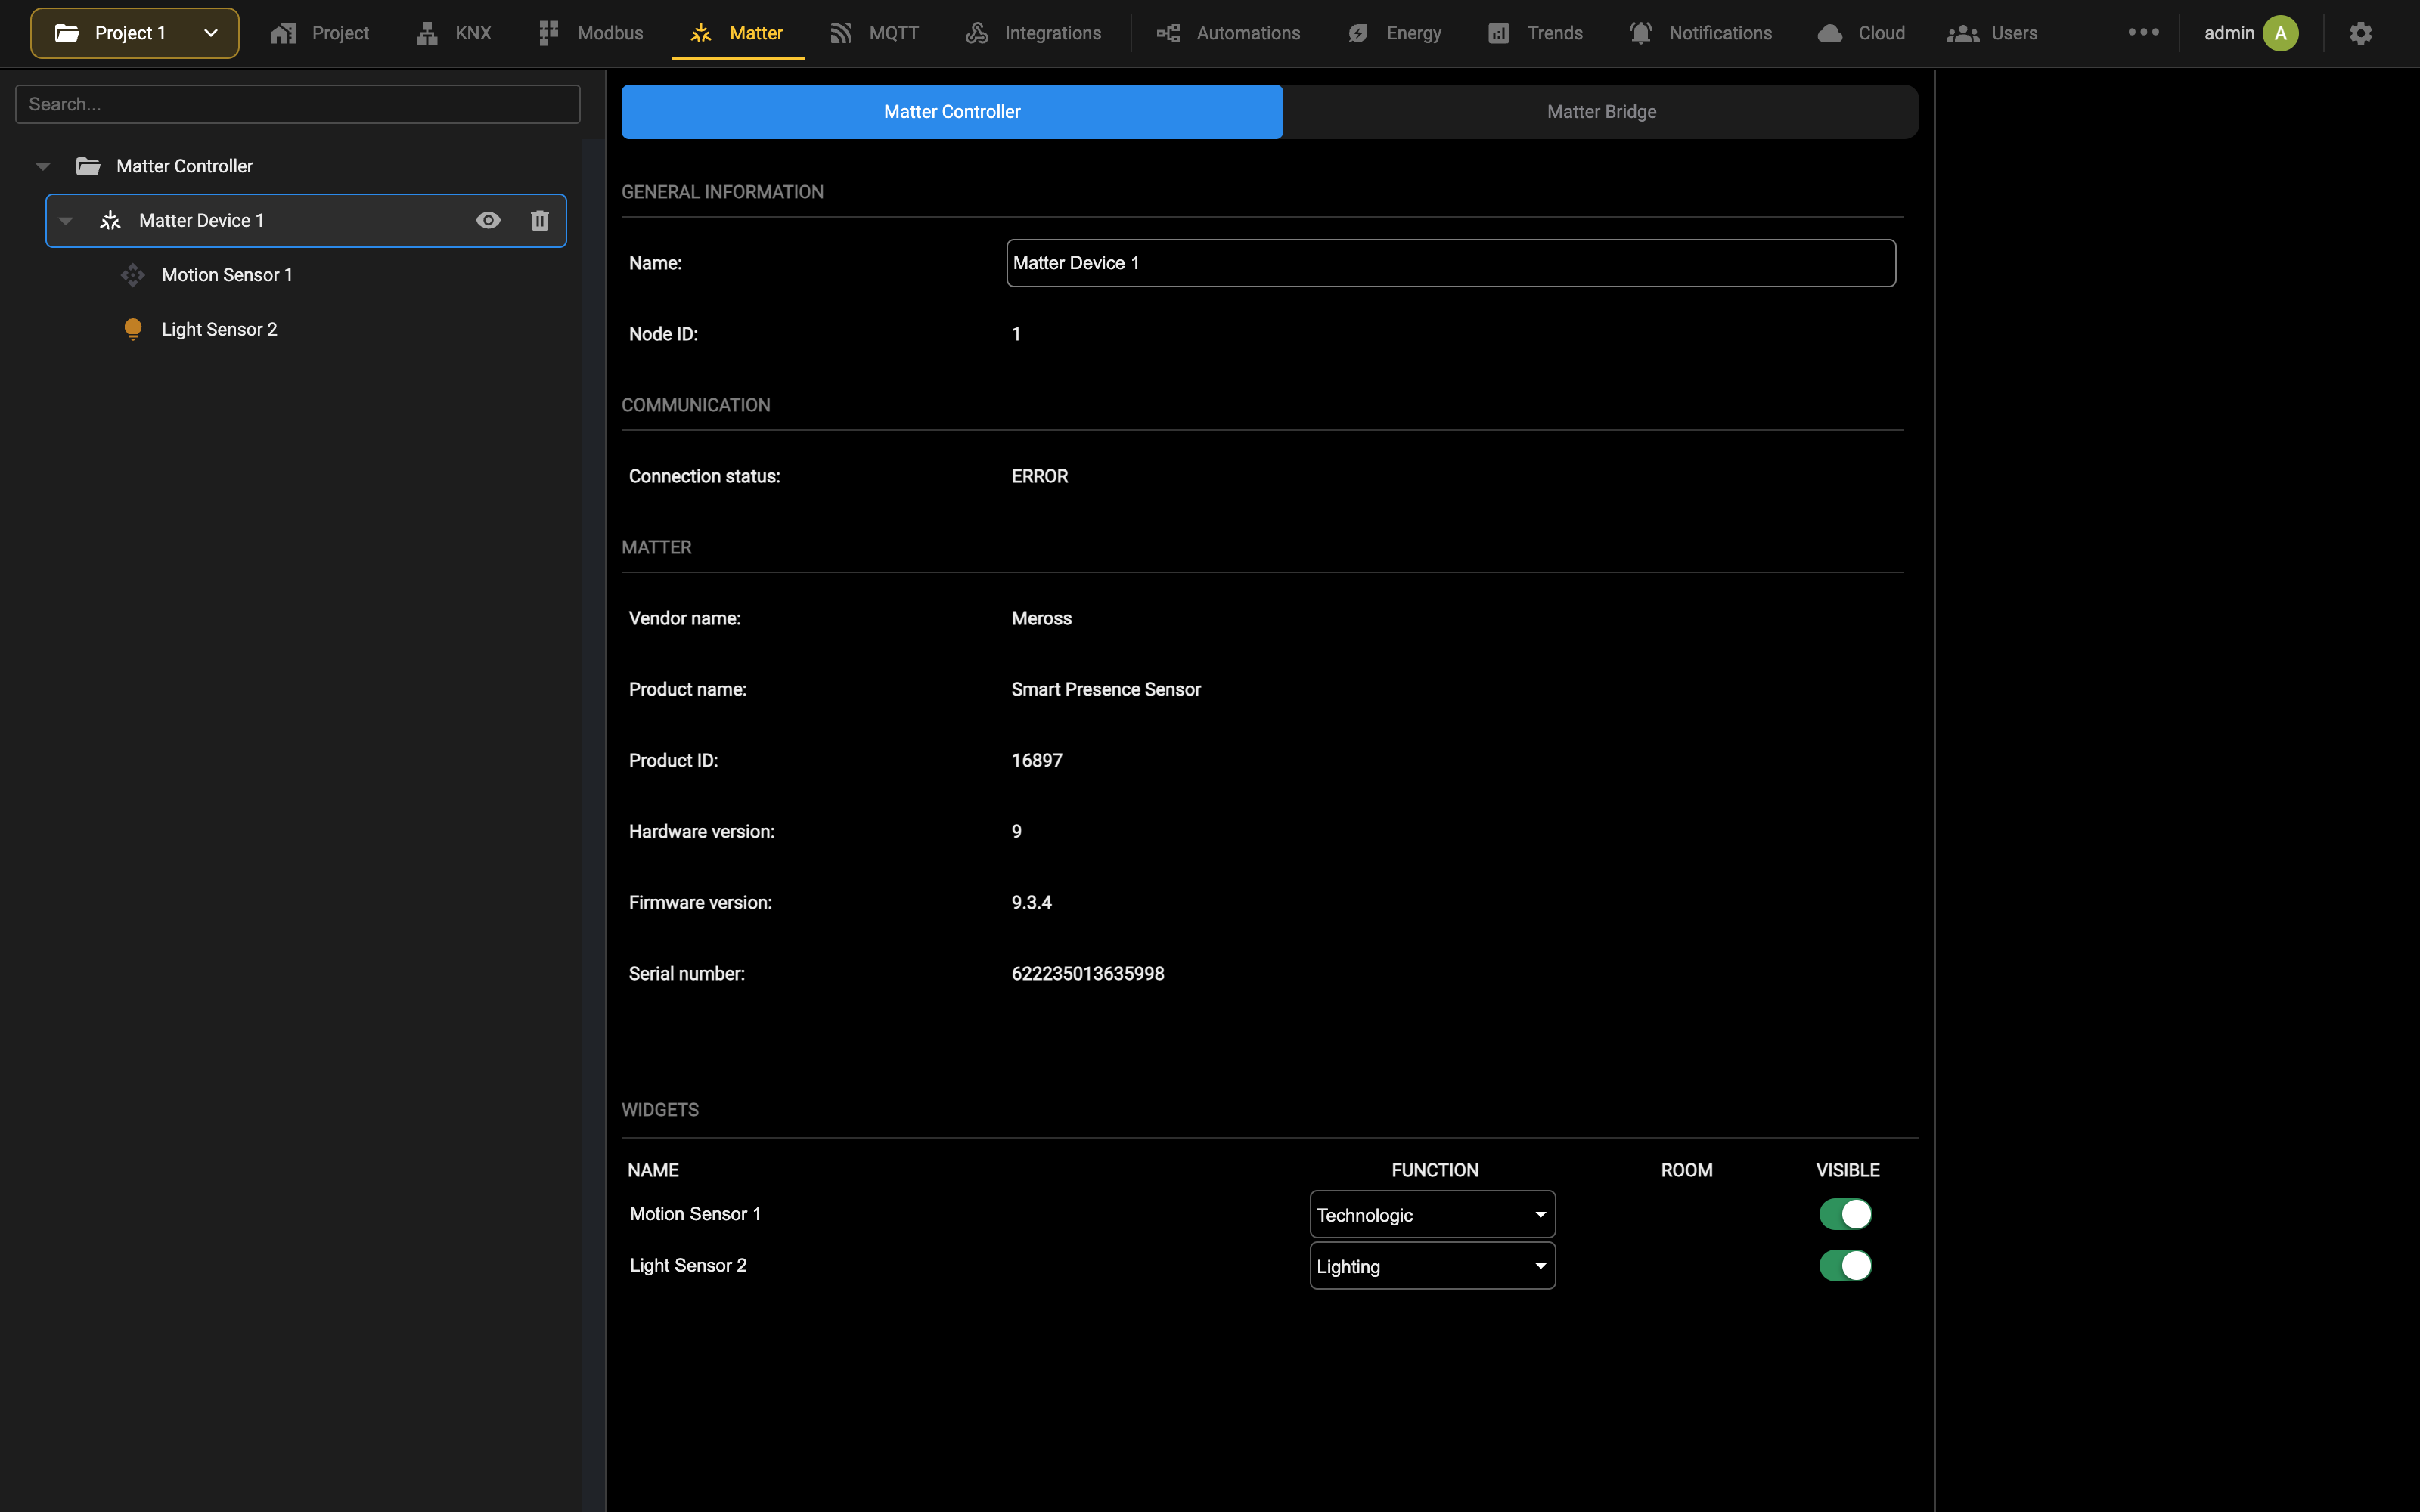Open the Integrations webhook icon

977,33
